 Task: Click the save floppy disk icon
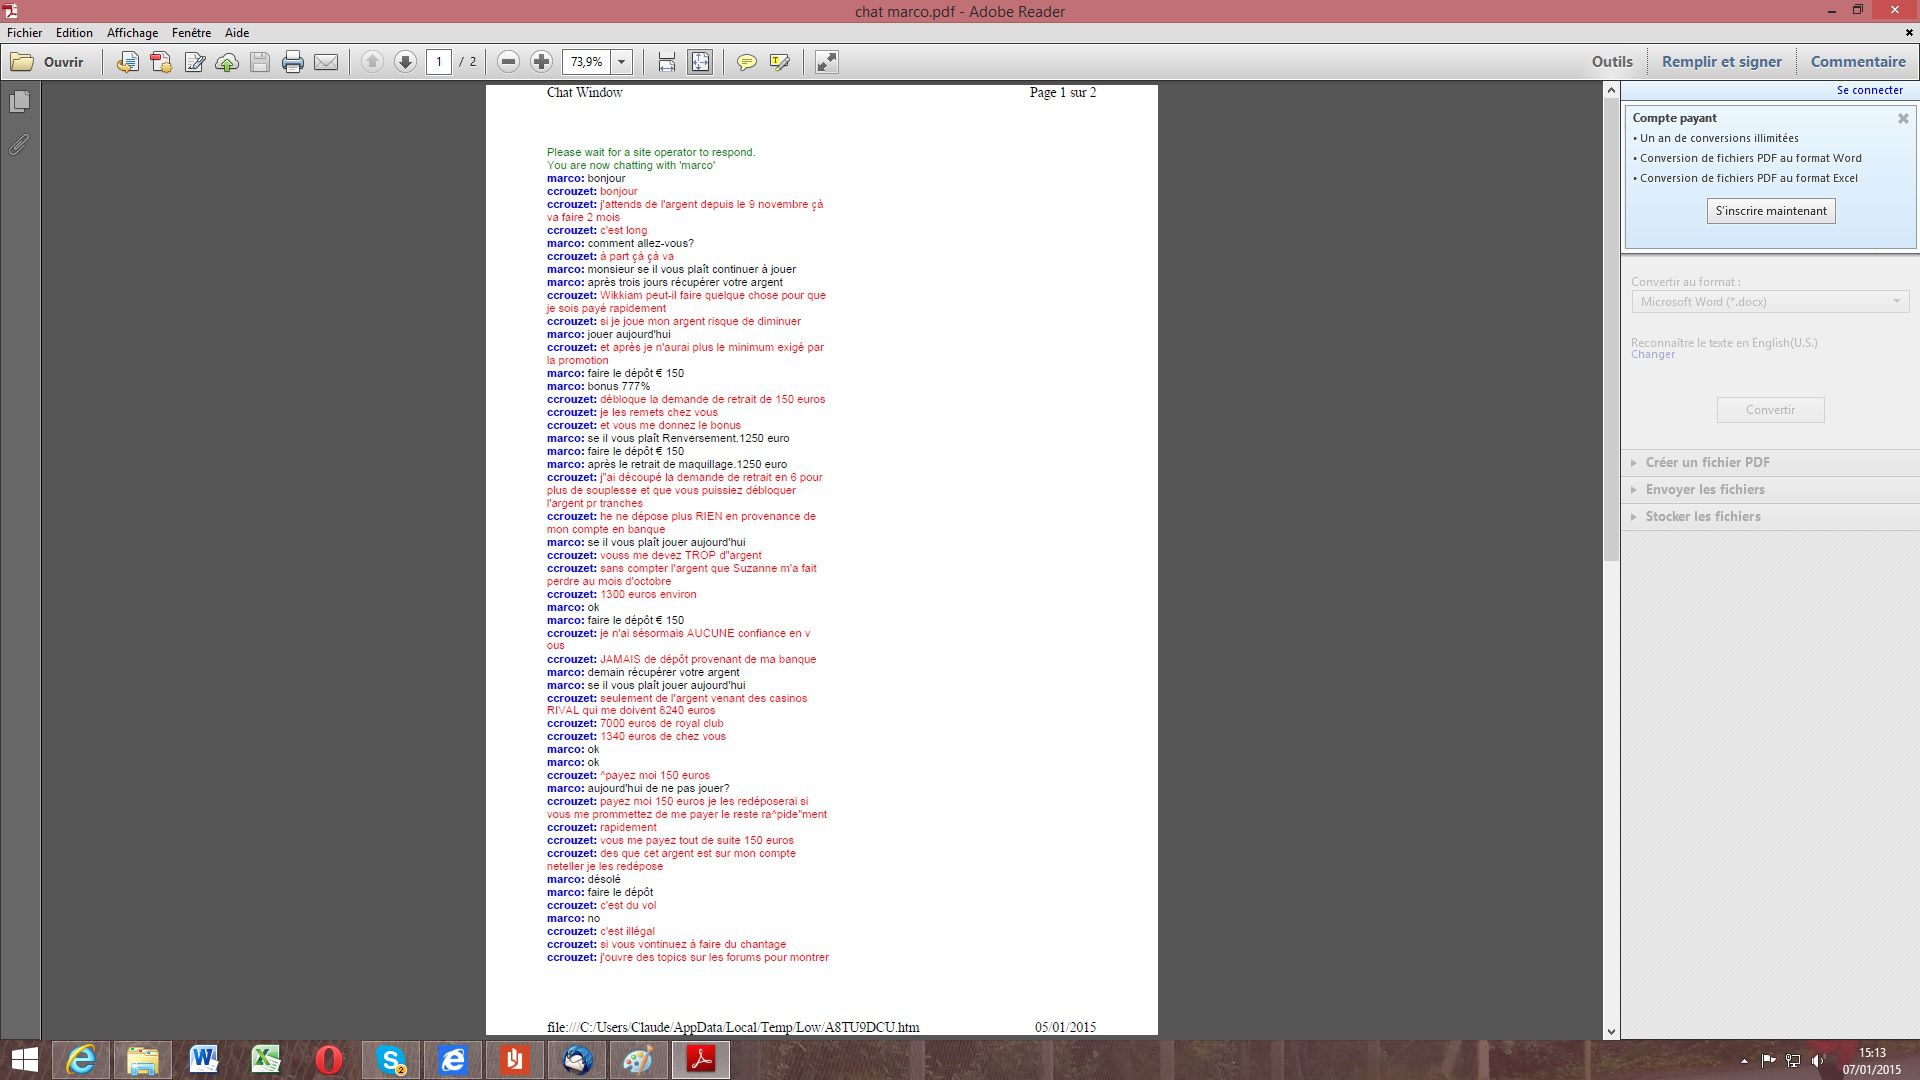tap(260, 62)
